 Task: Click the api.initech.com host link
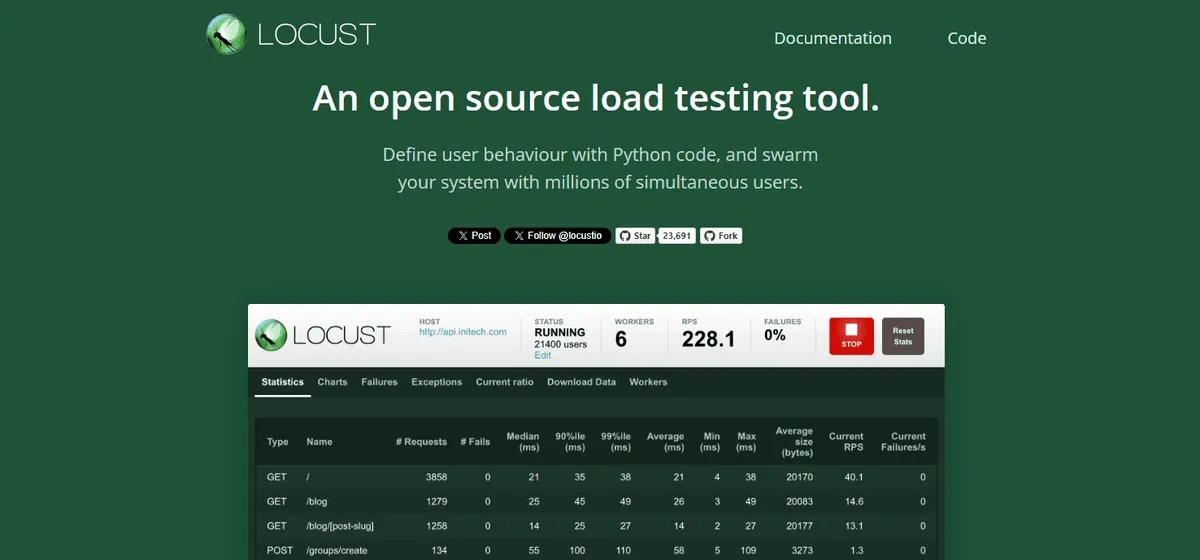[x=462, y=332]
